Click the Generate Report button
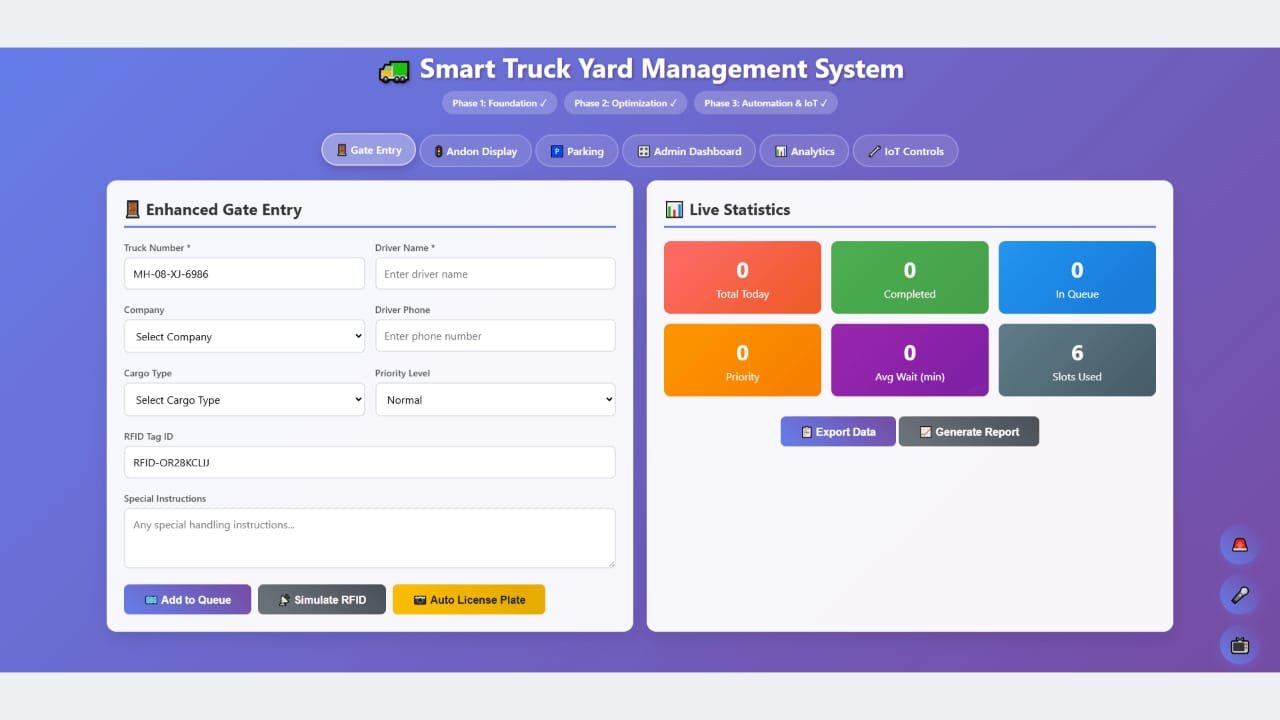1280x720 pixels. click(x=969, y=431)
